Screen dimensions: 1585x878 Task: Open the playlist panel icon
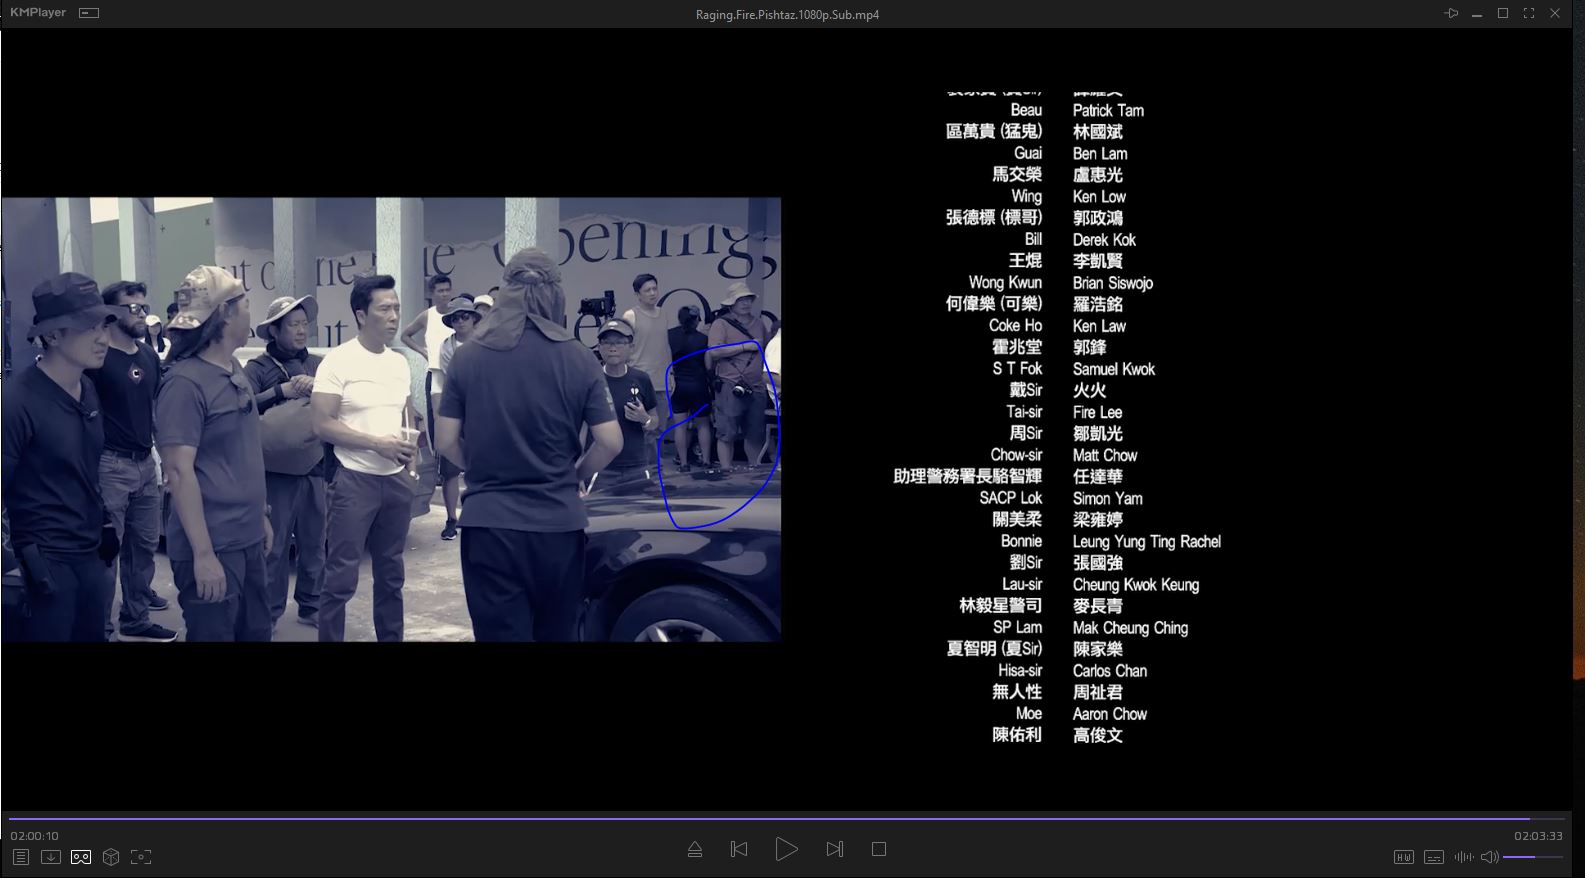click(x=20, y=857)
